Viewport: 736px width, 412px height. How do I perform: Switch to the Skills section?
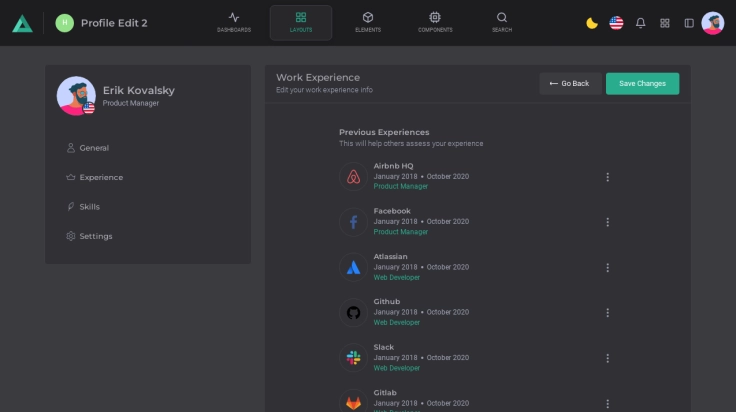(89, 207)
